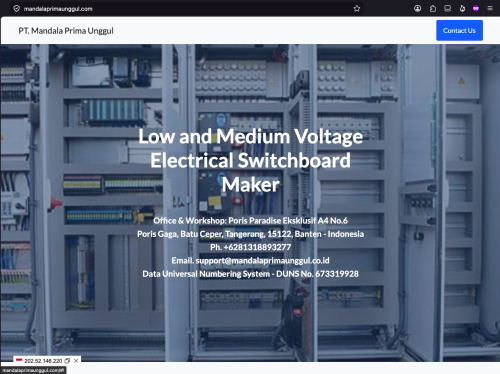500x374 pixels.
Task: Click the Poris Gaga, Batu Ceper address line
Action: click(x=250, y=234)
